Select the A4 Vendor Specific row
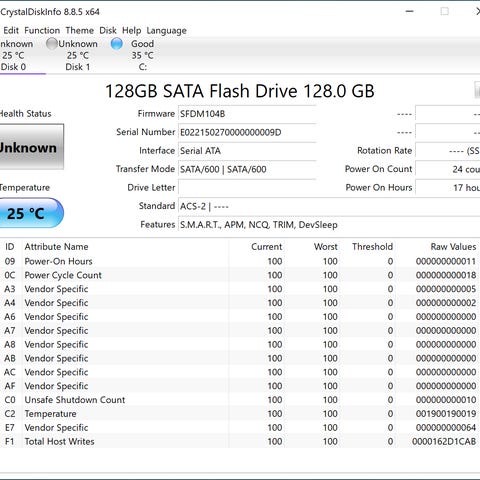This screenshot has width=480, height=480. point(240,303)
